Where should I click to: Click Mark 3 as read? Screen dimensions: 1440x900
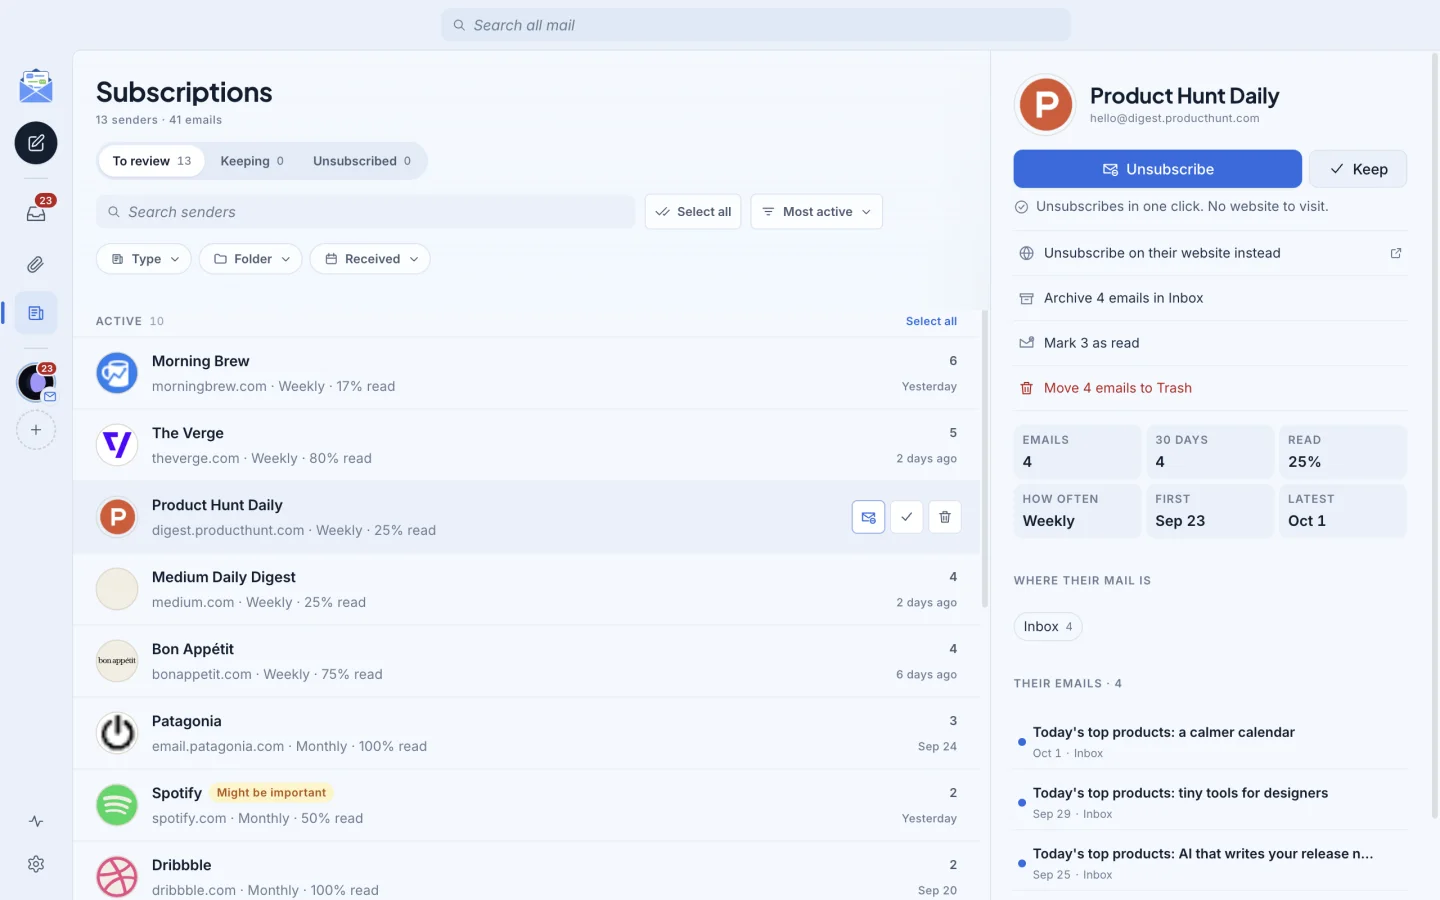point(1210,343)
